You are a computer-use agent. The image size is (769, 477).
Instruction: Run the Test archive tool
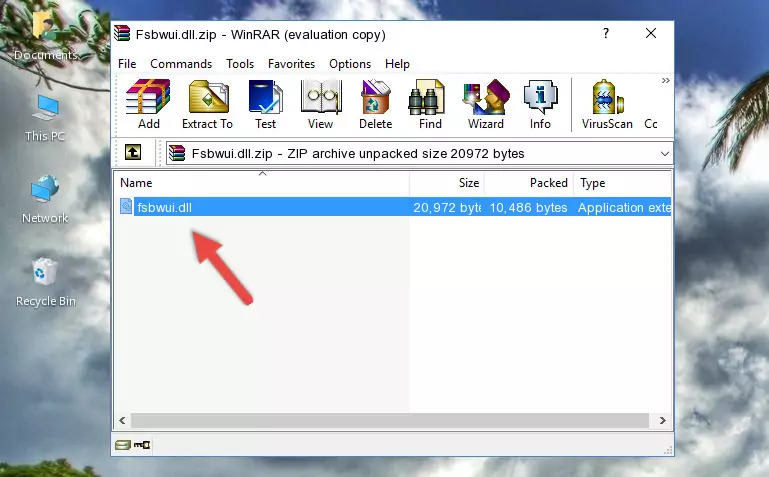[265, 104]
